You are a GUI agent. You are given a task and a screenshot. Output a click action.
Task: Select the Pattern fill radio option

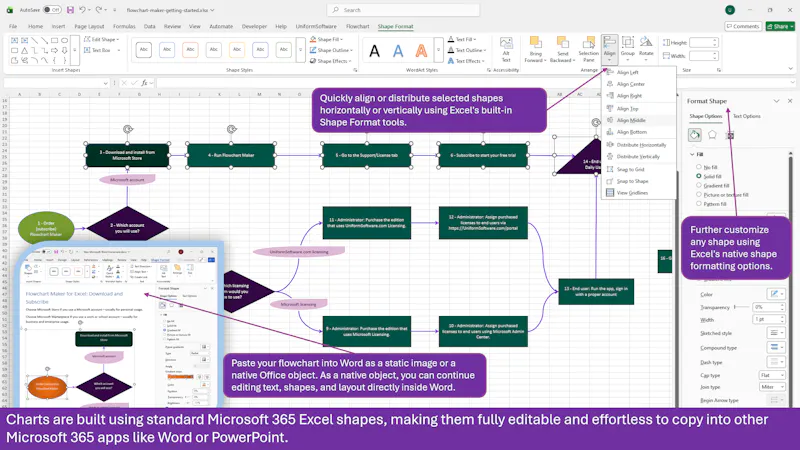point(698,204)
